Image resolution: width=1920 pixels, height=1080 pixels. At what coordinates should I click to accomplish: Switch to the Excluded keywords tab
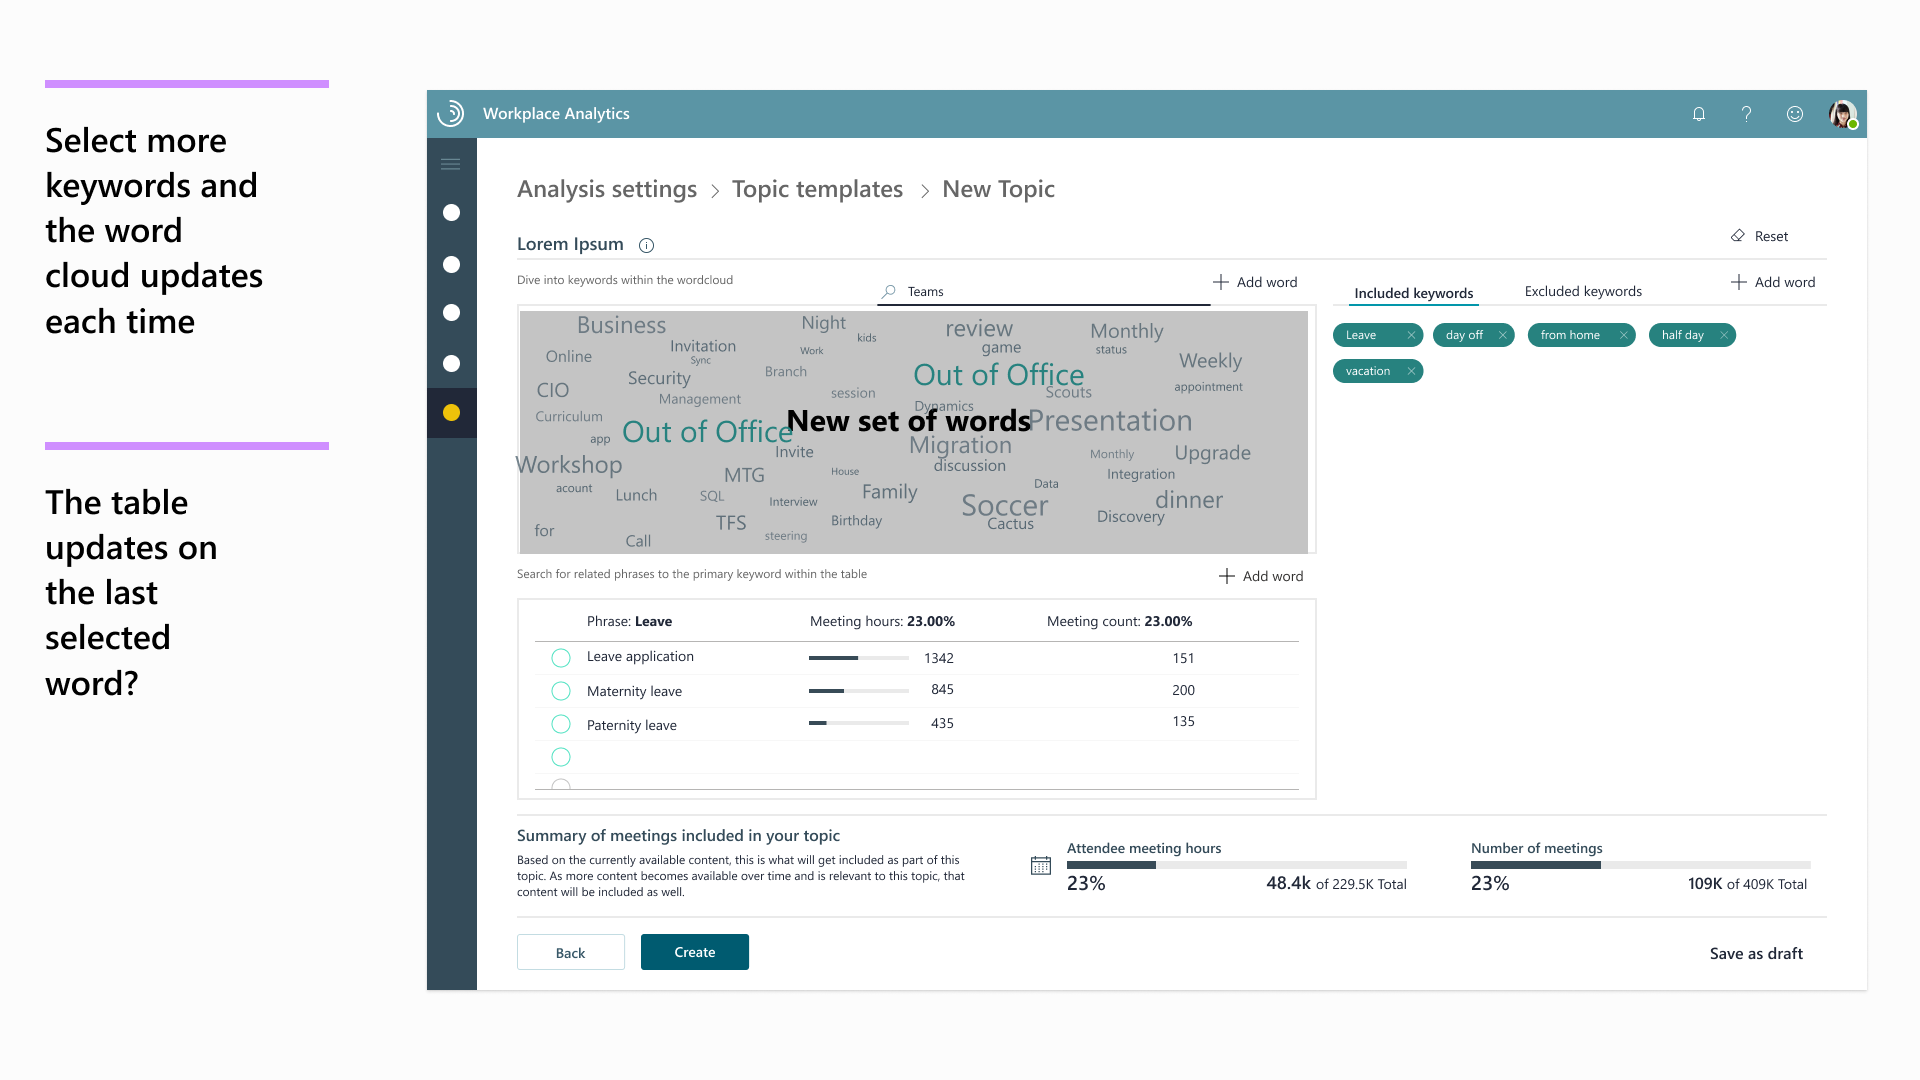click(1582, 291)
